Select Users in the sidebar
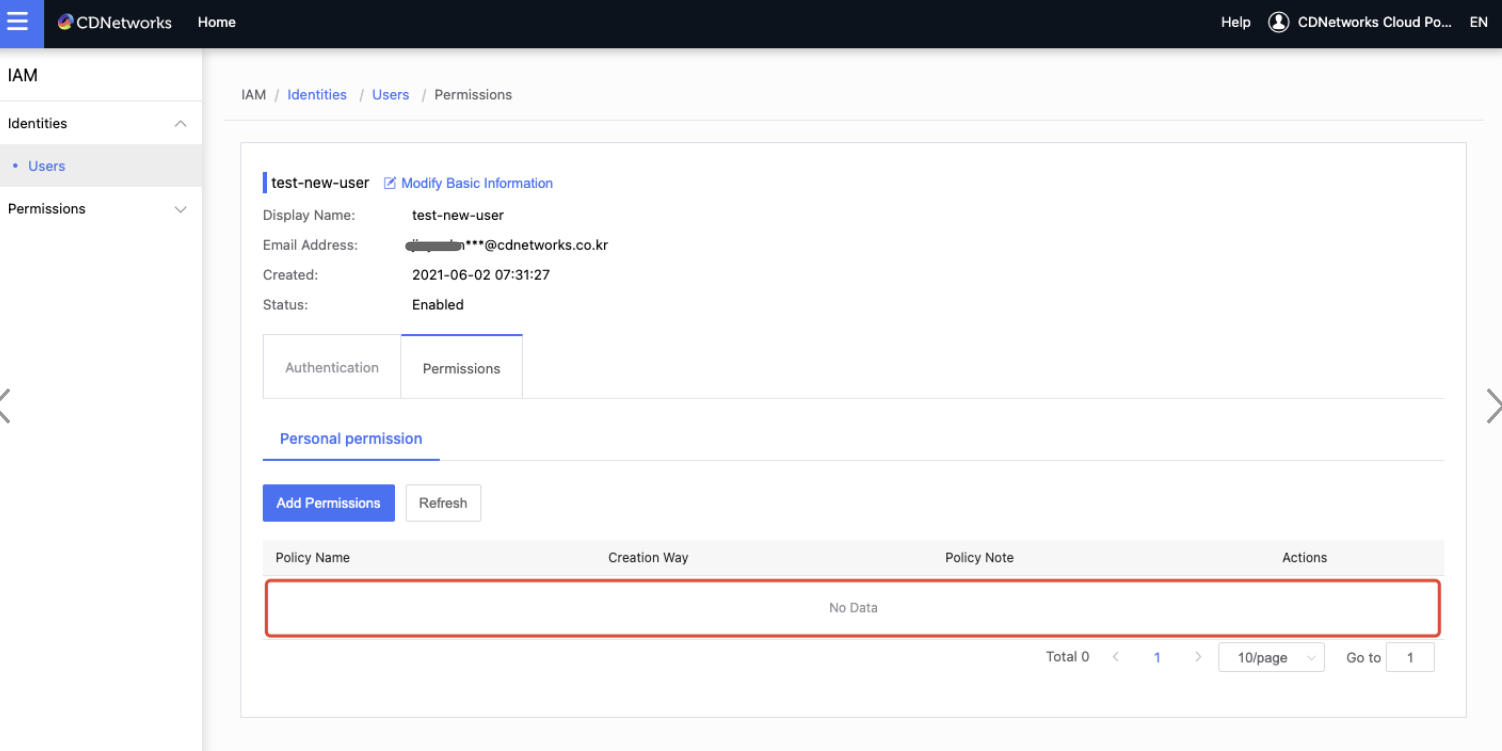Image resolution: width=1502 pixels, height=751 pixels. pos(47,166)
